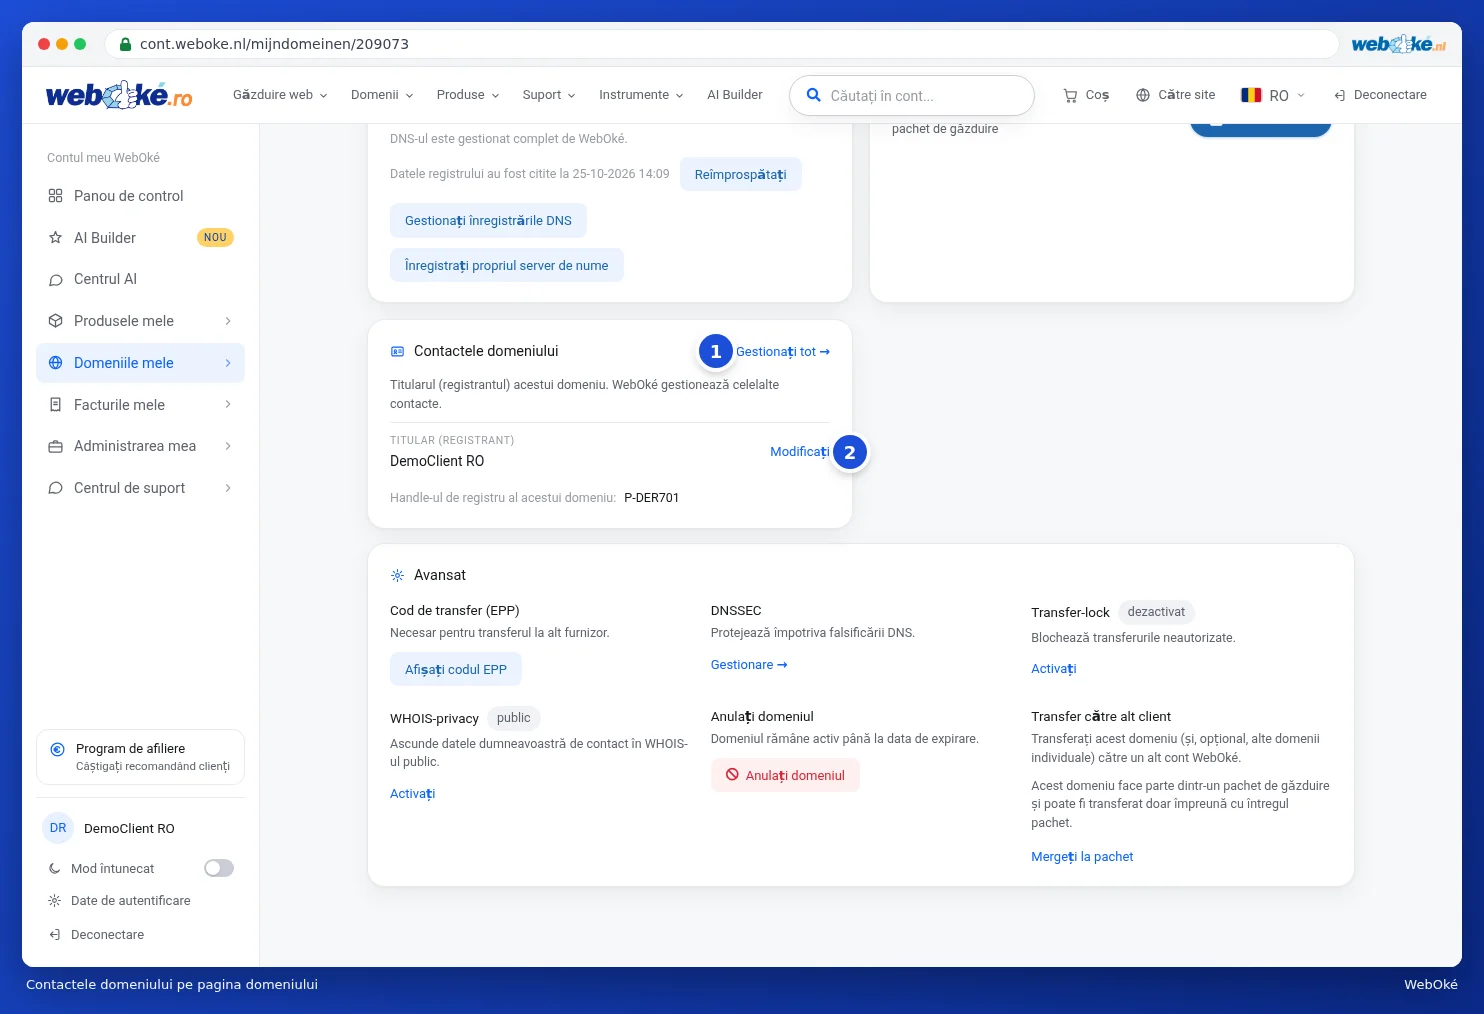Click the Reîmprospătați button
This screenshot has height=1014, width=1484.
point(741,174)
